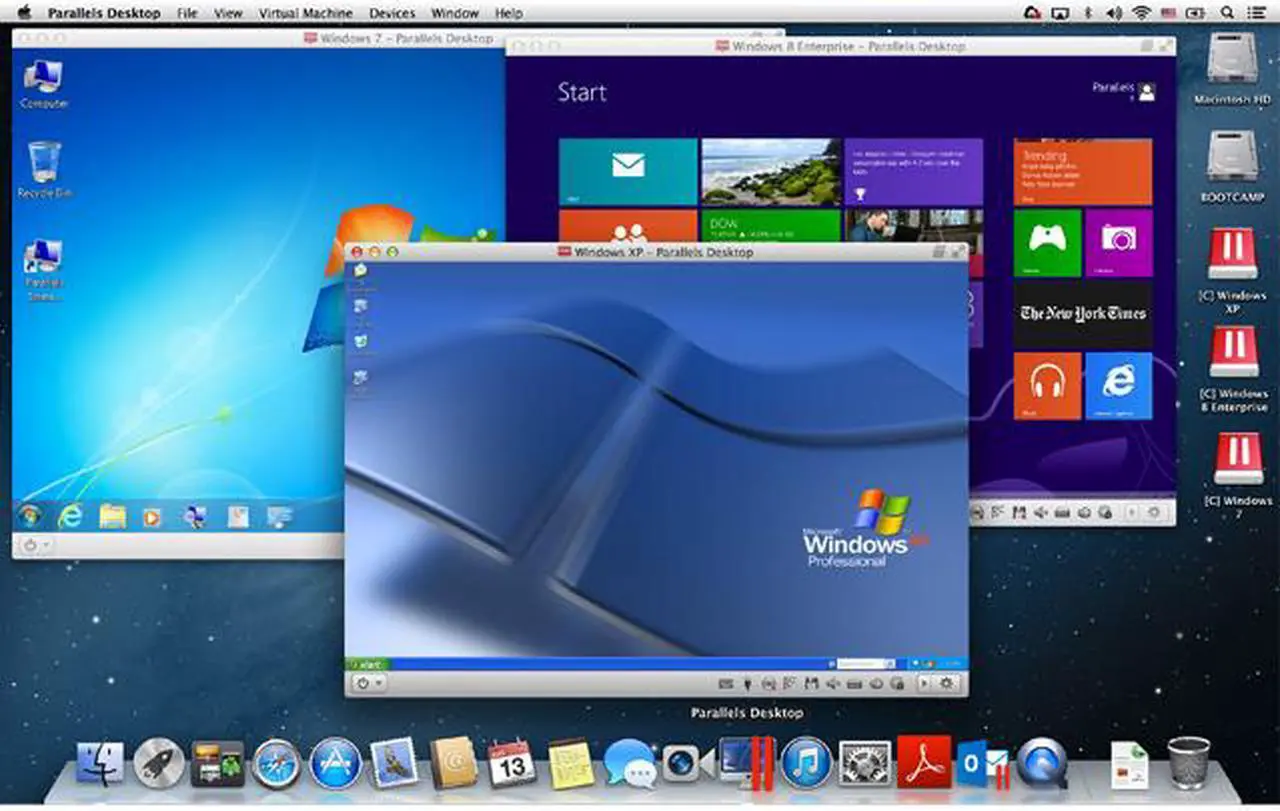Open the Finder icon in the Dock
The height and width of the screenshot is (811, 1280).
coord(100,764)
